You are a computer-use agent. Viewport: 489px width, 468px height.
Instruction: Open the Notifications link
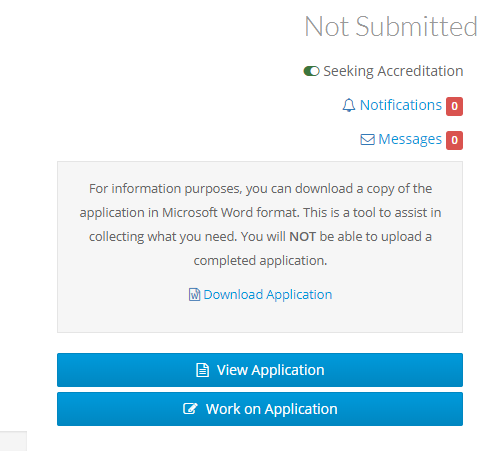(x=401, y=105)
